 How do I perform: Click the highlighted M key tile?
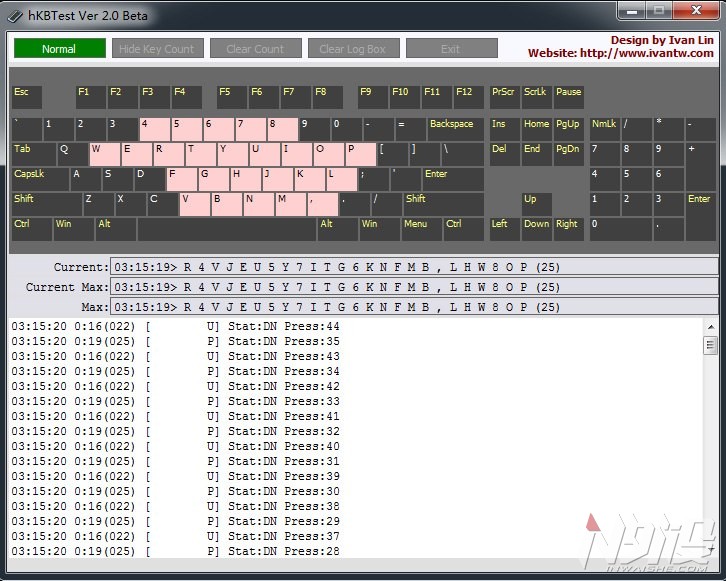pyautogui.click(x=290, y=204)
